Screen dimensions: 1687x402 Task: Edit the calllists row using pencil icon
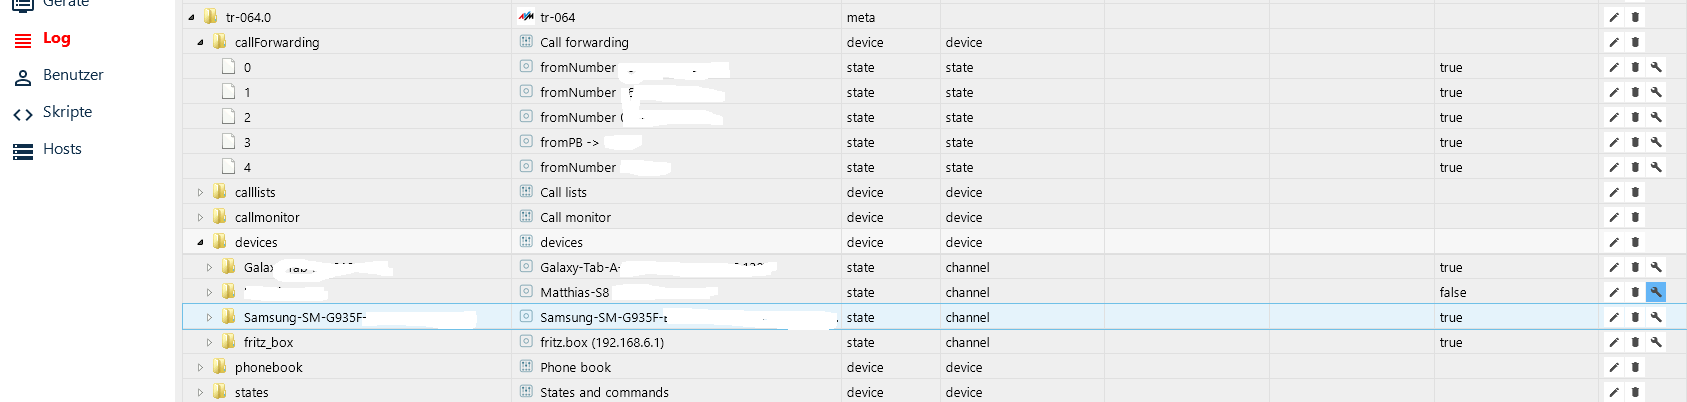coord(1614,192)
